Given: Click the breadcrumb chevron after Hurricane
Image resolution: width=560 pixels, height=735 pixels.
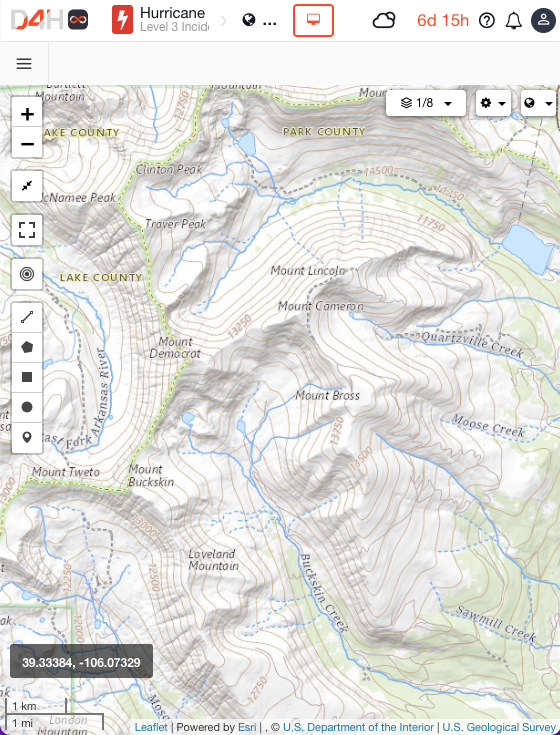Looking at the screenshot, I should click(224, 20).
